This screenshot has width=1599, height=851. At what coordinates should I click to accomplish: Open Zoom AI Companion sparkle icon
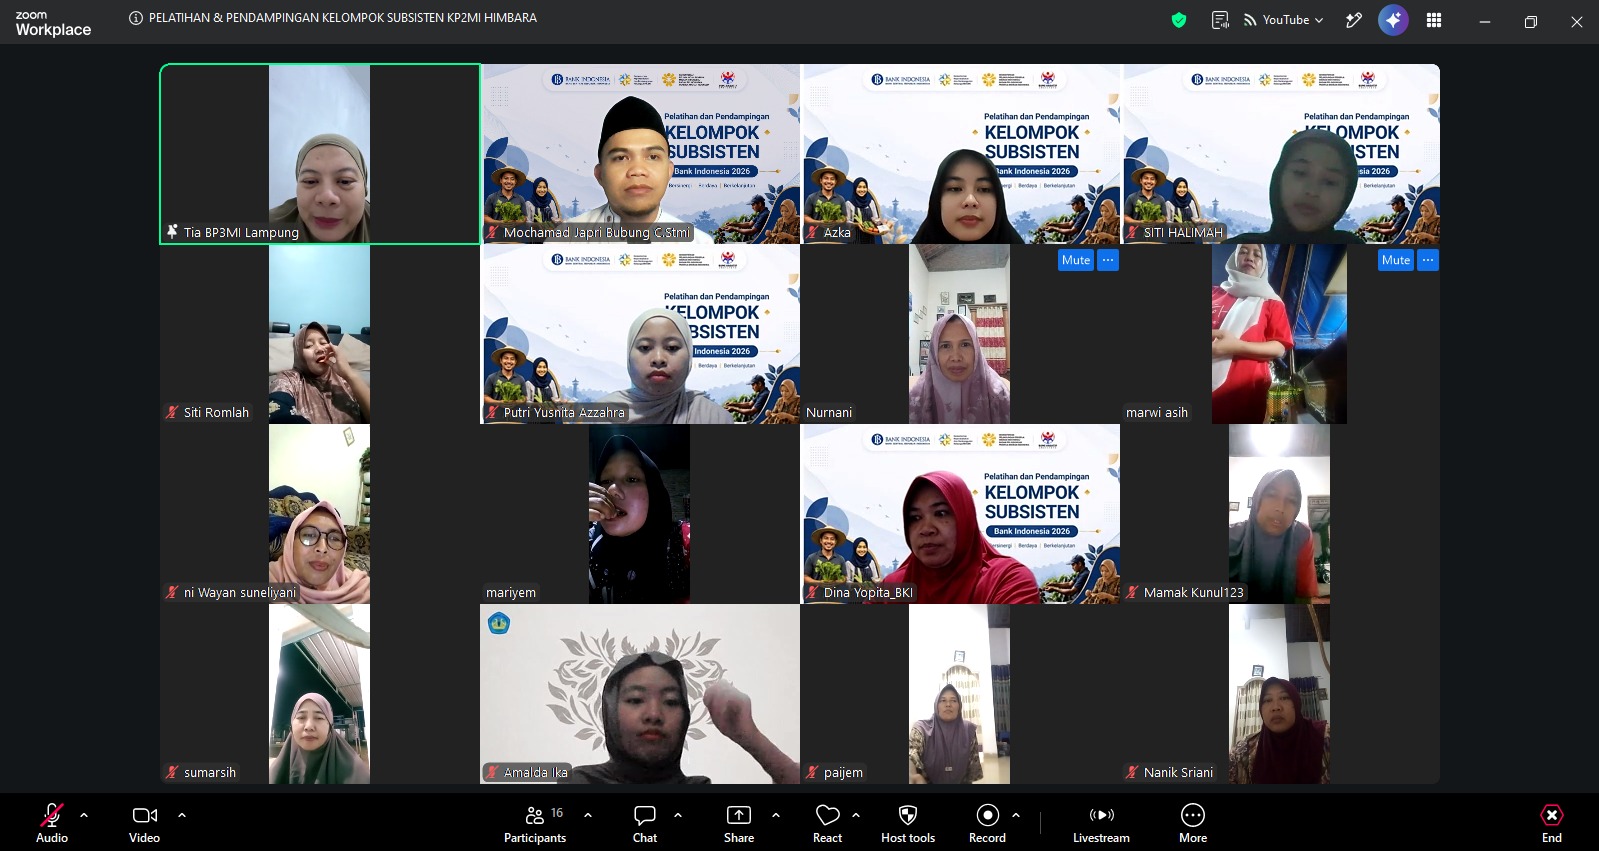(1393, 20)
